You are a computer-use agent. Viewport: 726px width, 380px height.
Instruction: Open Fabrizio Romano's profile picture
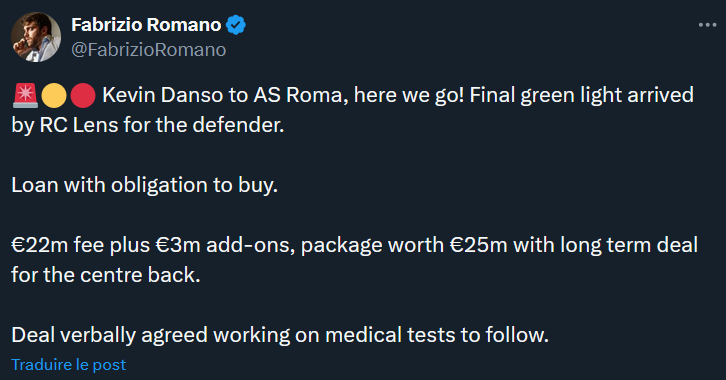click(36, 37)
